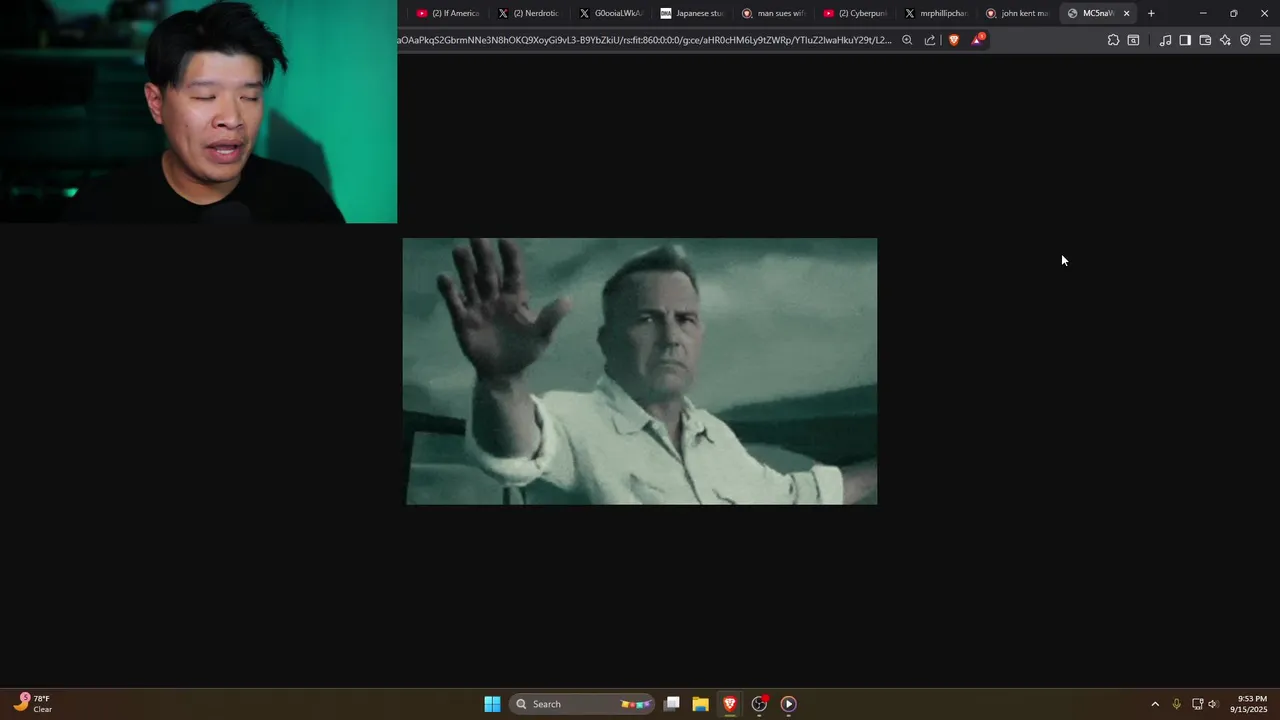Open the browser hamburger menu
This screenshot has width=1280, height=720.
[1265, 40]
